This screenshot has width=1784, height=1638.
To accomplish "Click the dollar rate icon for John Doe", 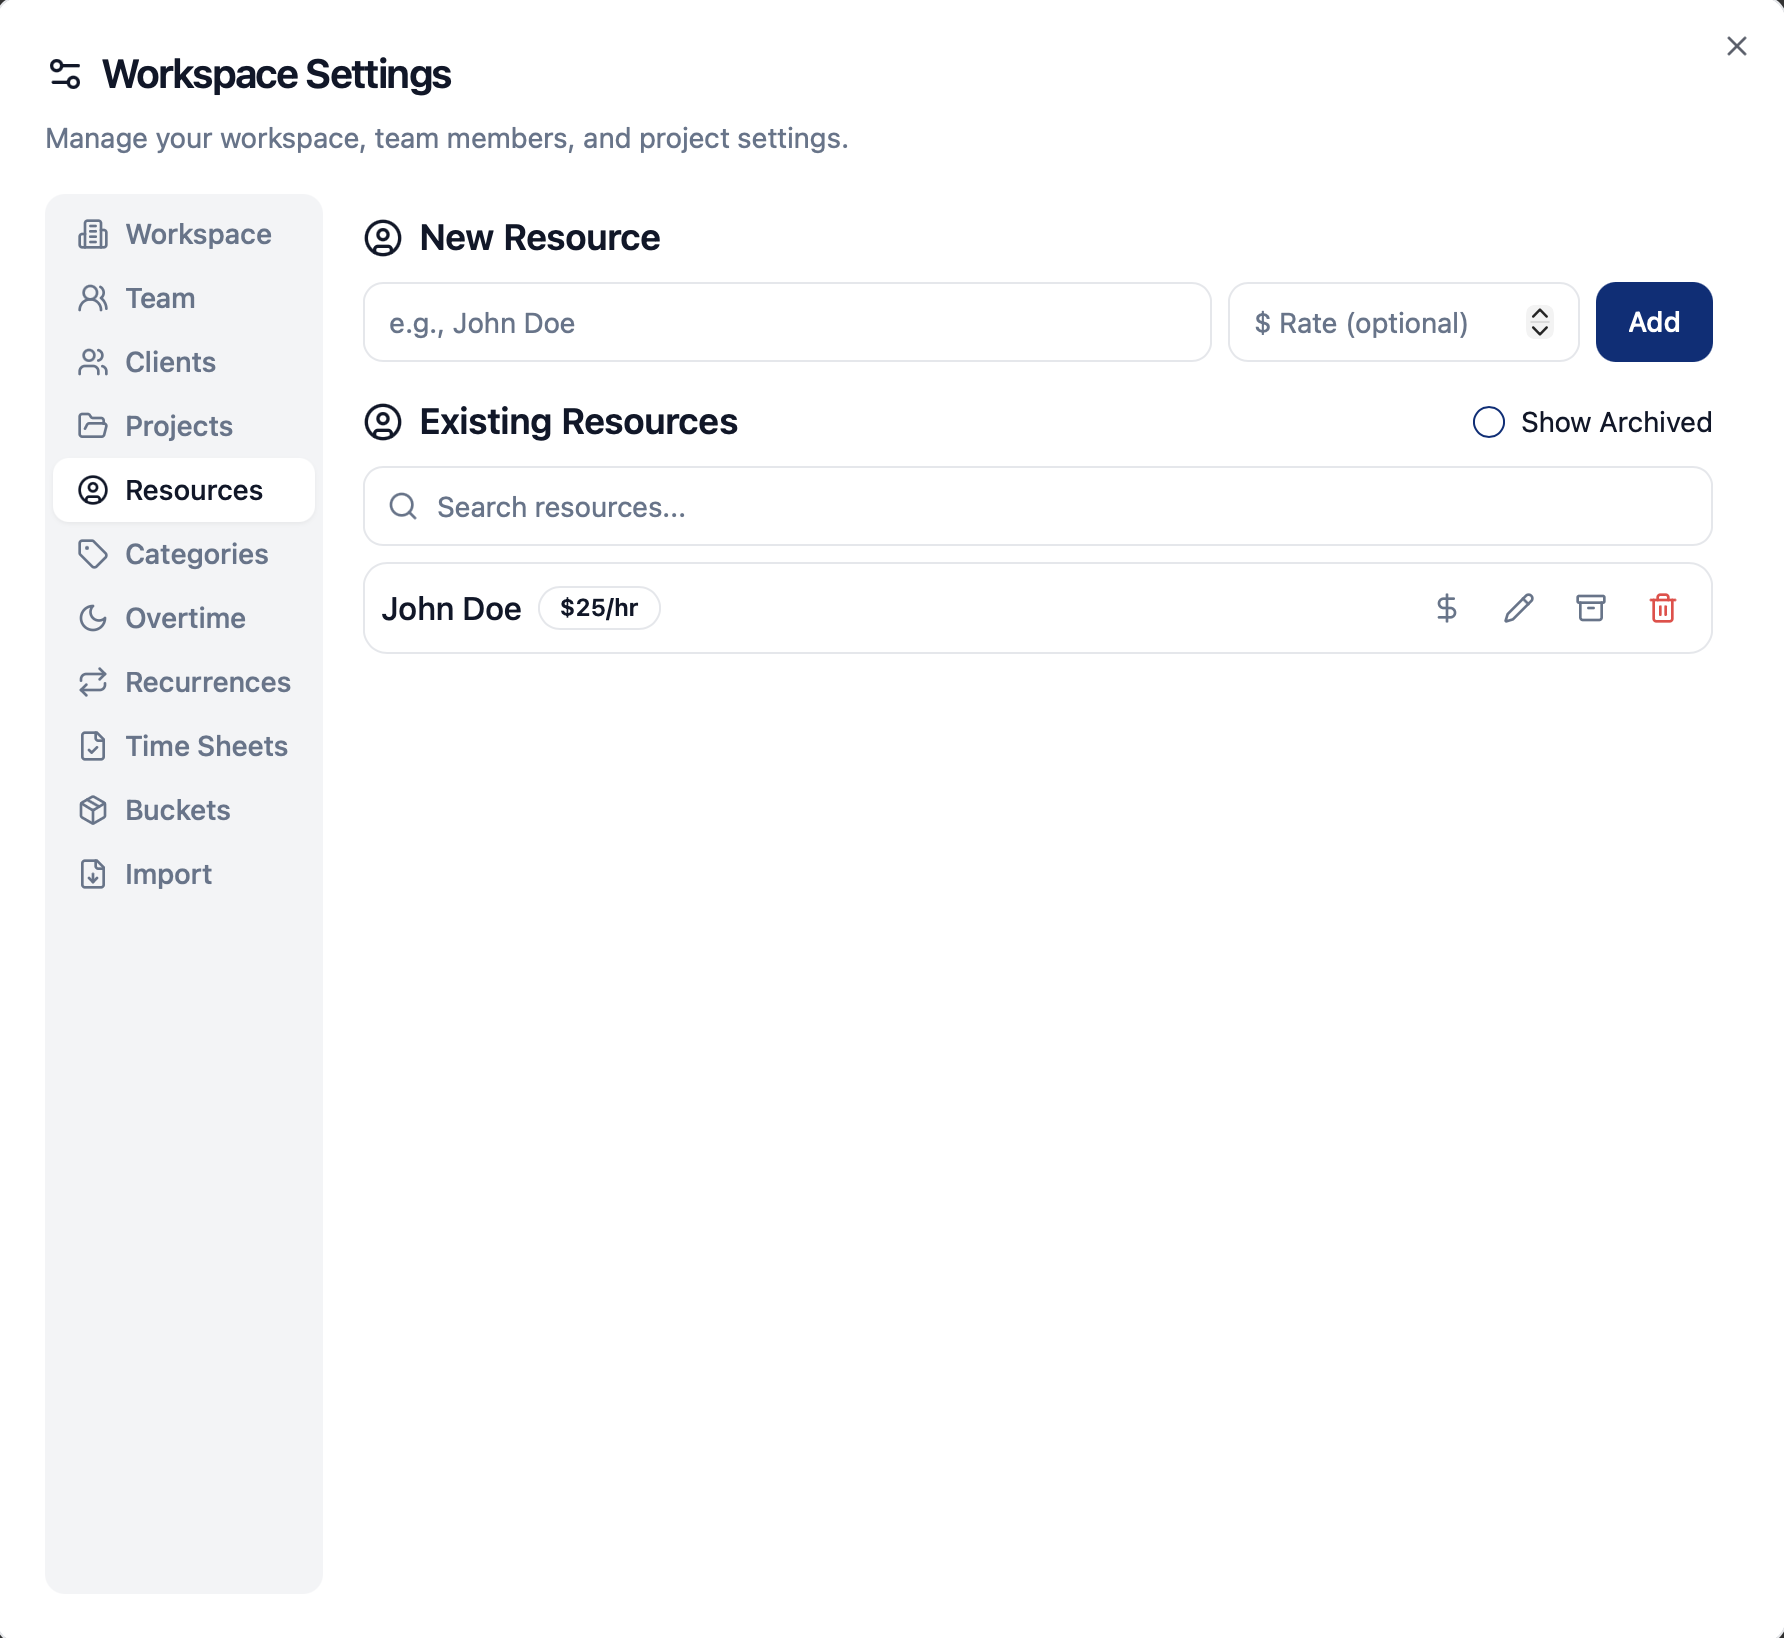I will (1446, 608).
